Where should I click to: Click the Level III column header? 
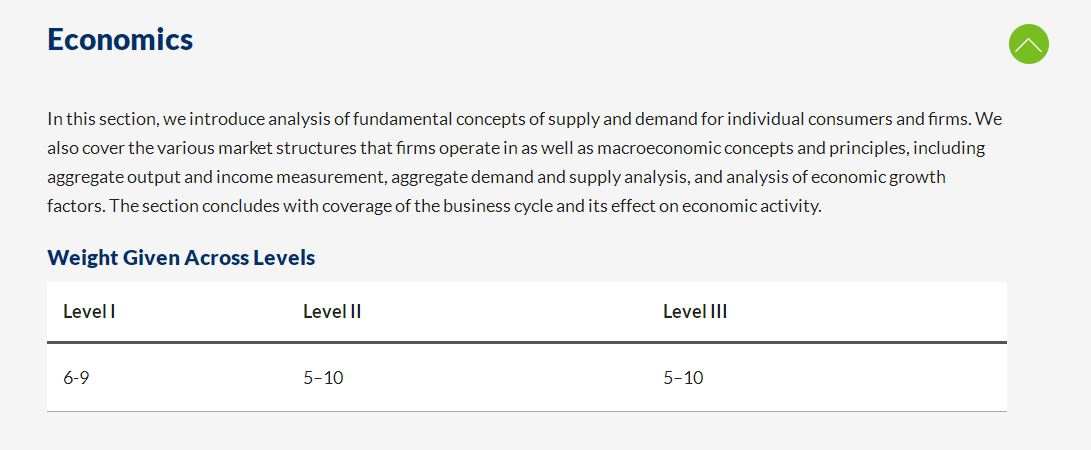[x=695, y=312]
